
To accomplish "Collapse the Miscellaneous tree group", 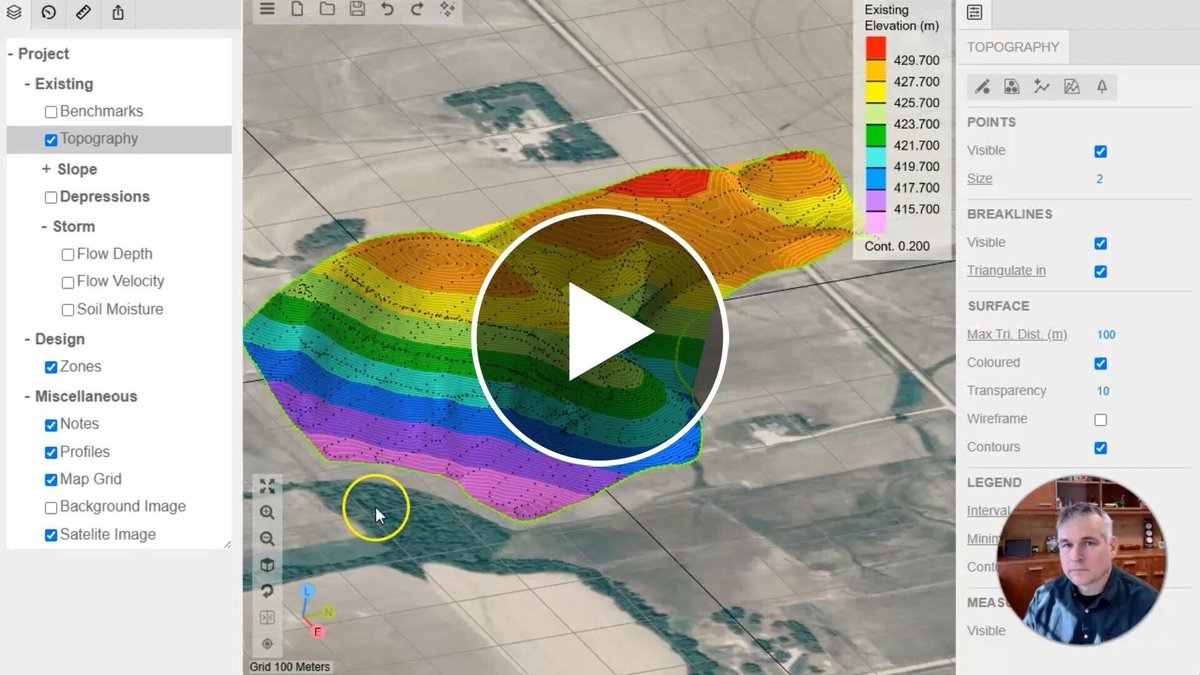I will point(28,396).
